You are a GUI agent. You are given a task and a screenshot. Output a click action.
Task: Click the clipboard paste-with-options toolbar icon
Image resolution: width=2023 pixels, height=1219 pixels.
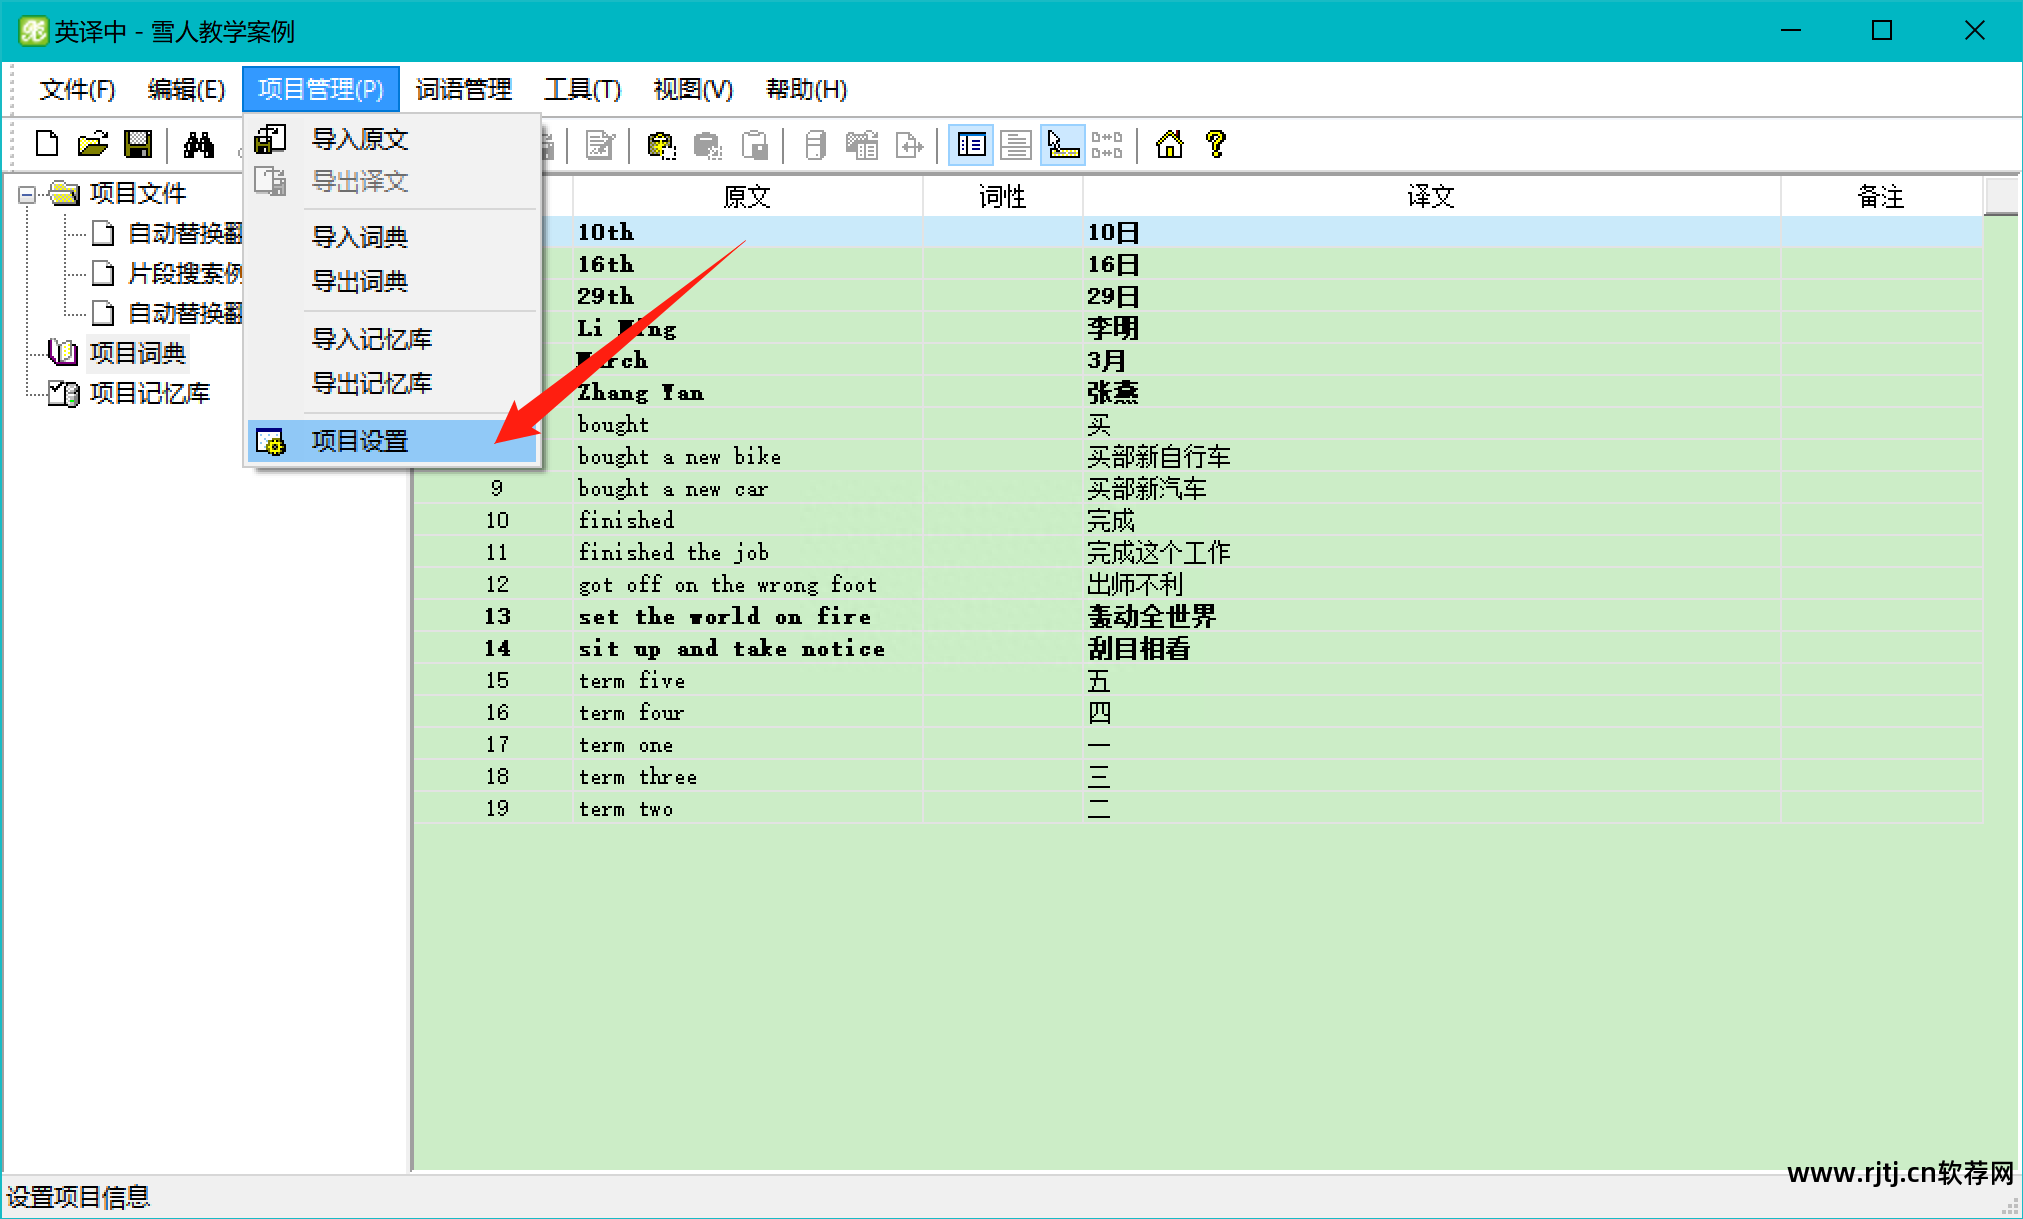point(661,145)
